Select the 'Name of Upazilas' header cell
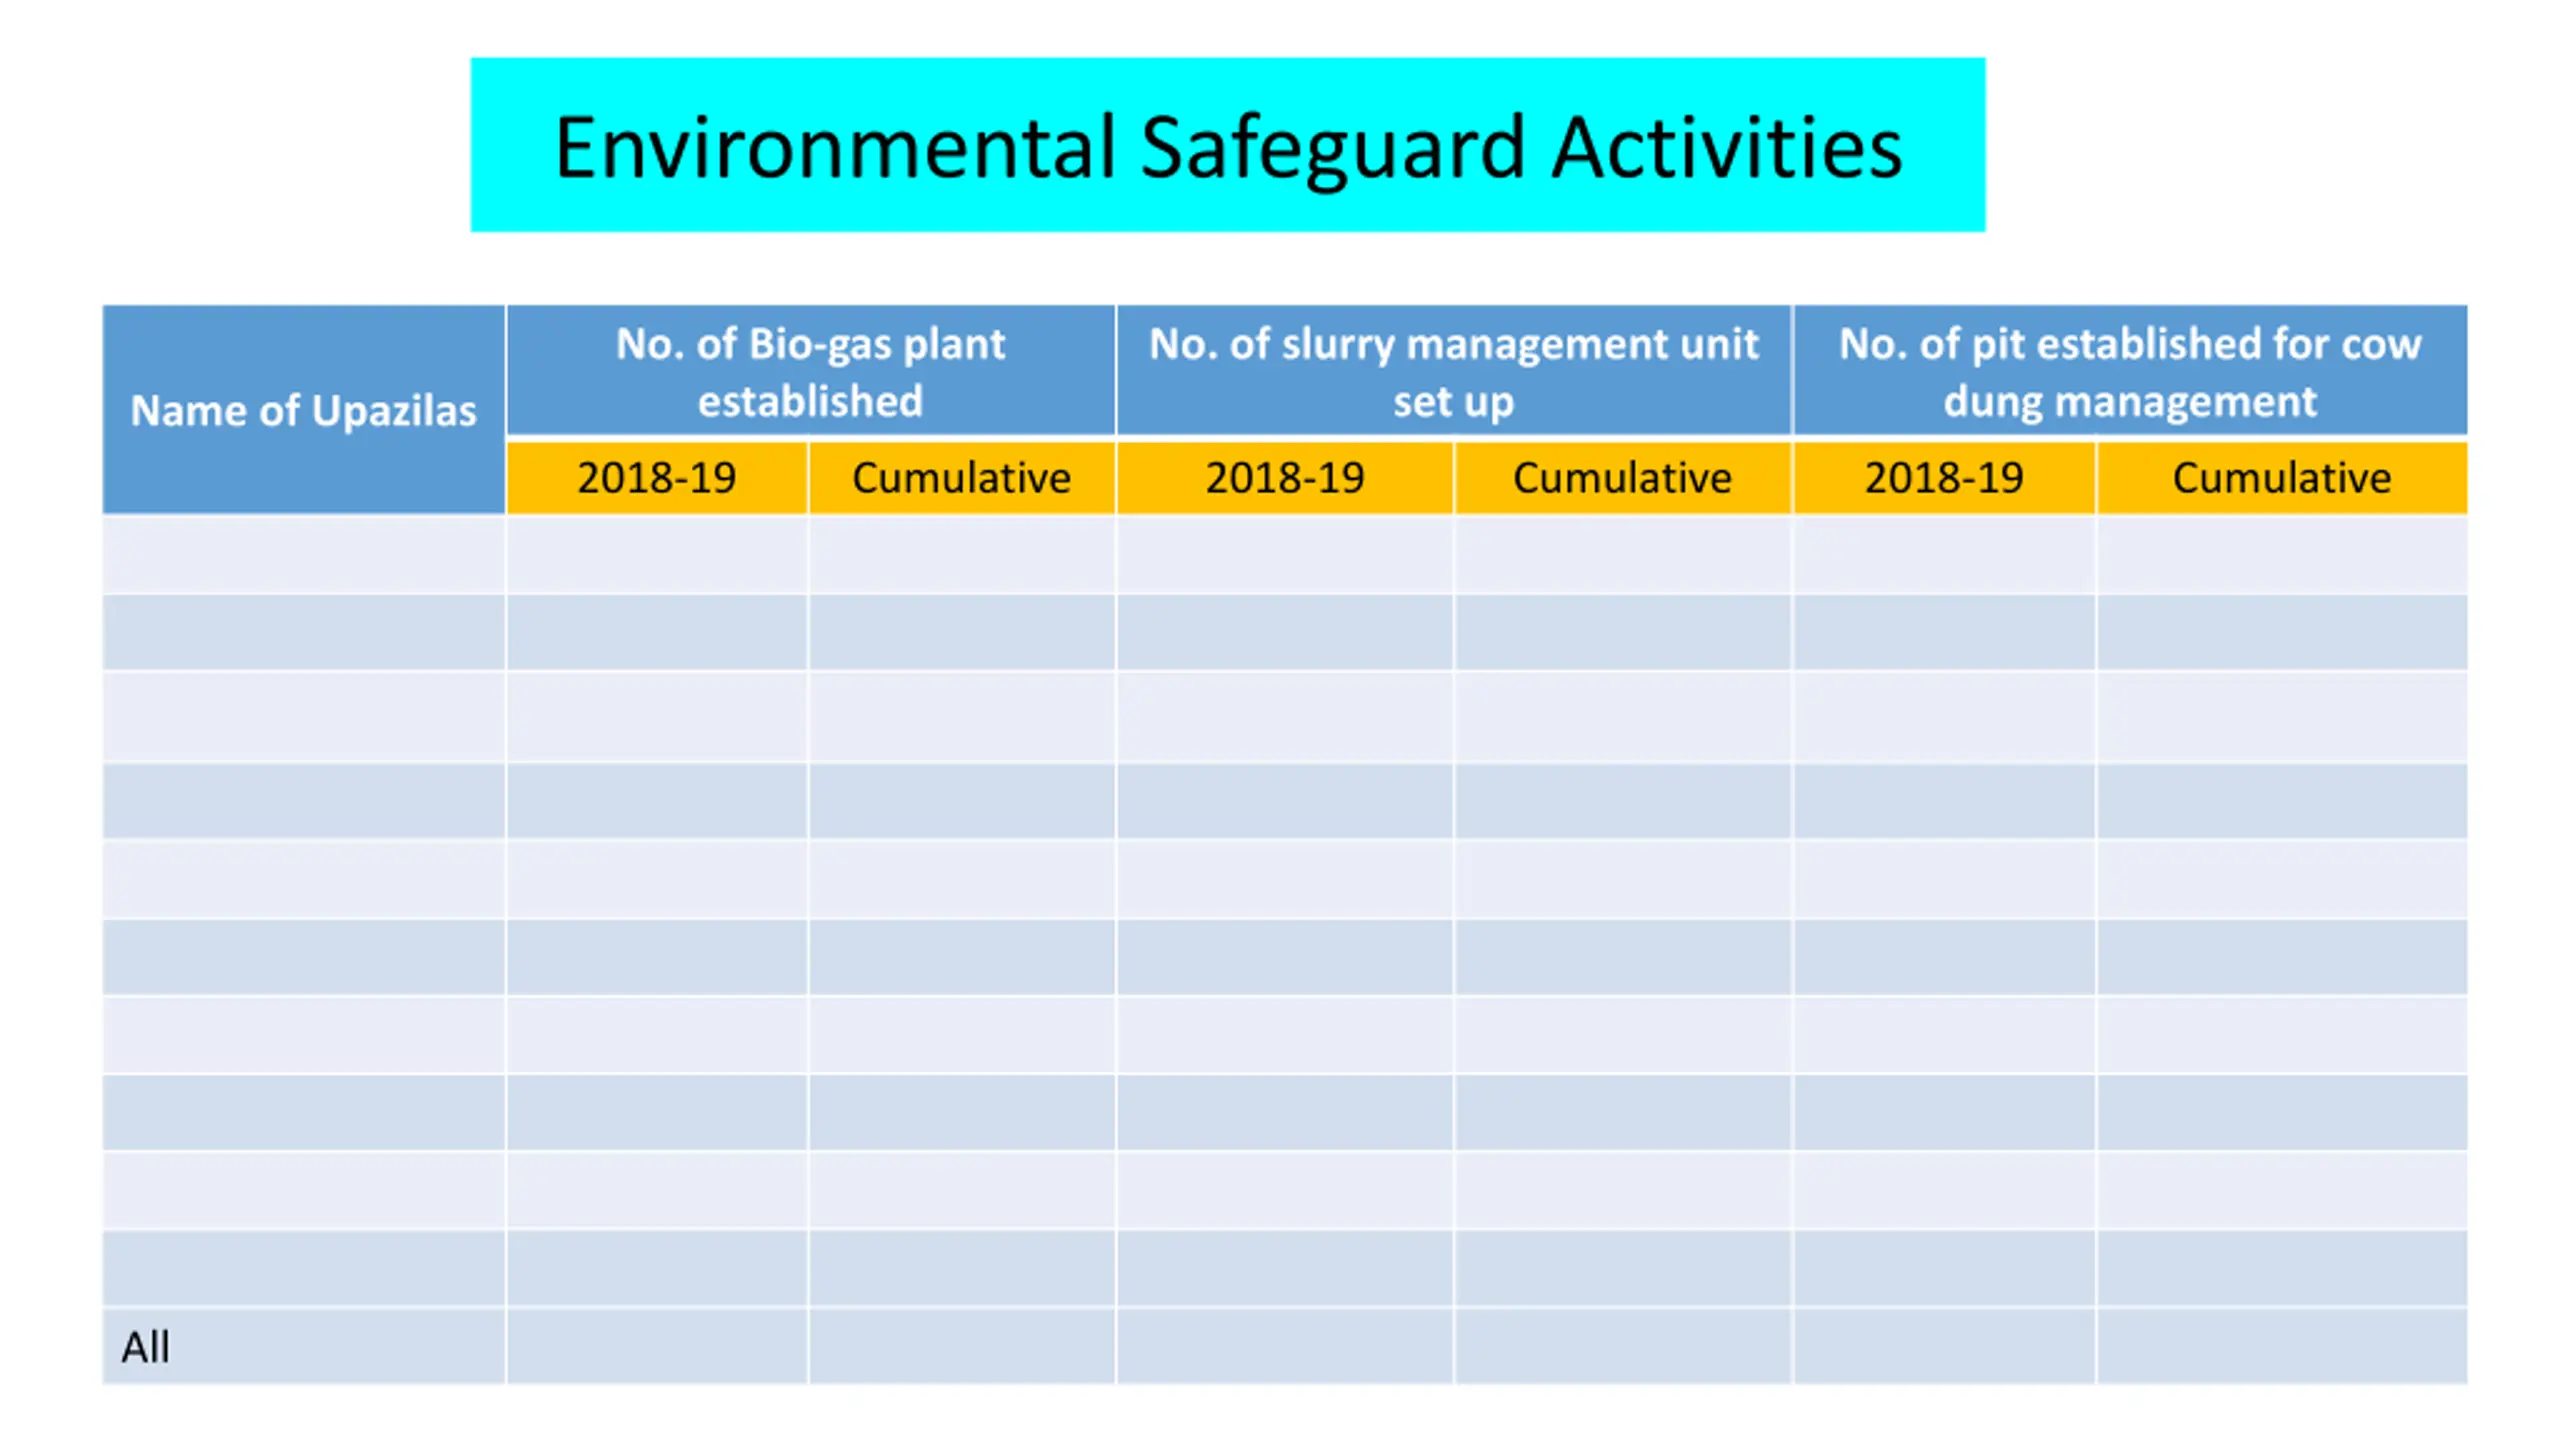 (x=304, y=410)
